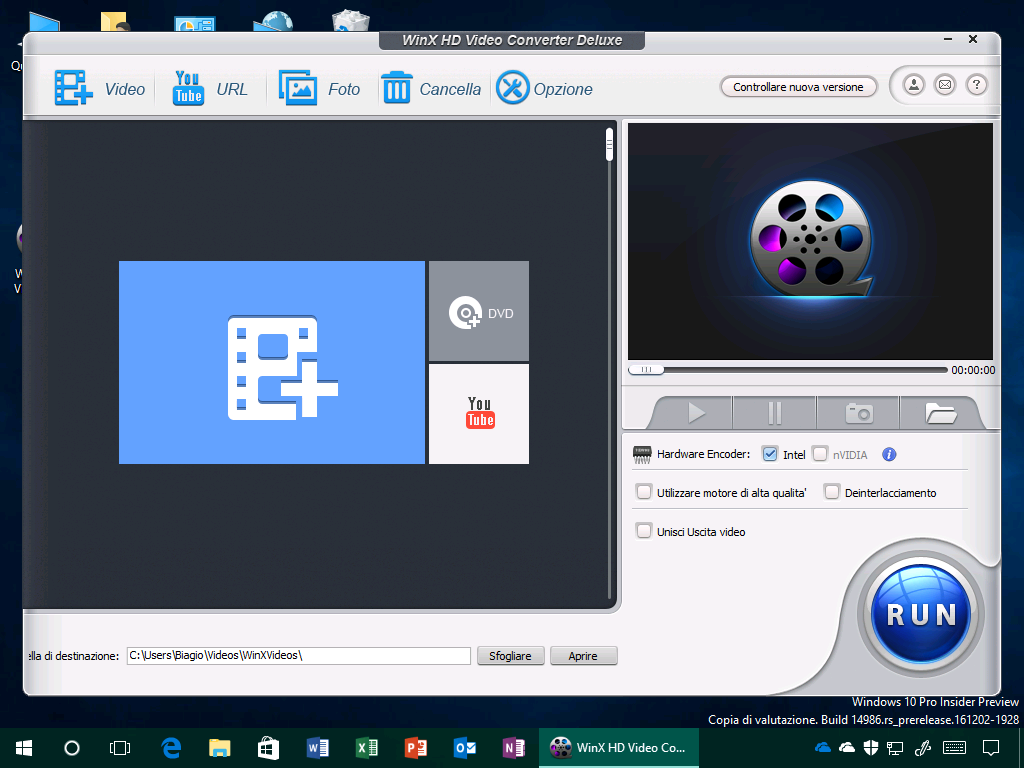
Task: Close the WinX converter window
Action: point(972,39)
